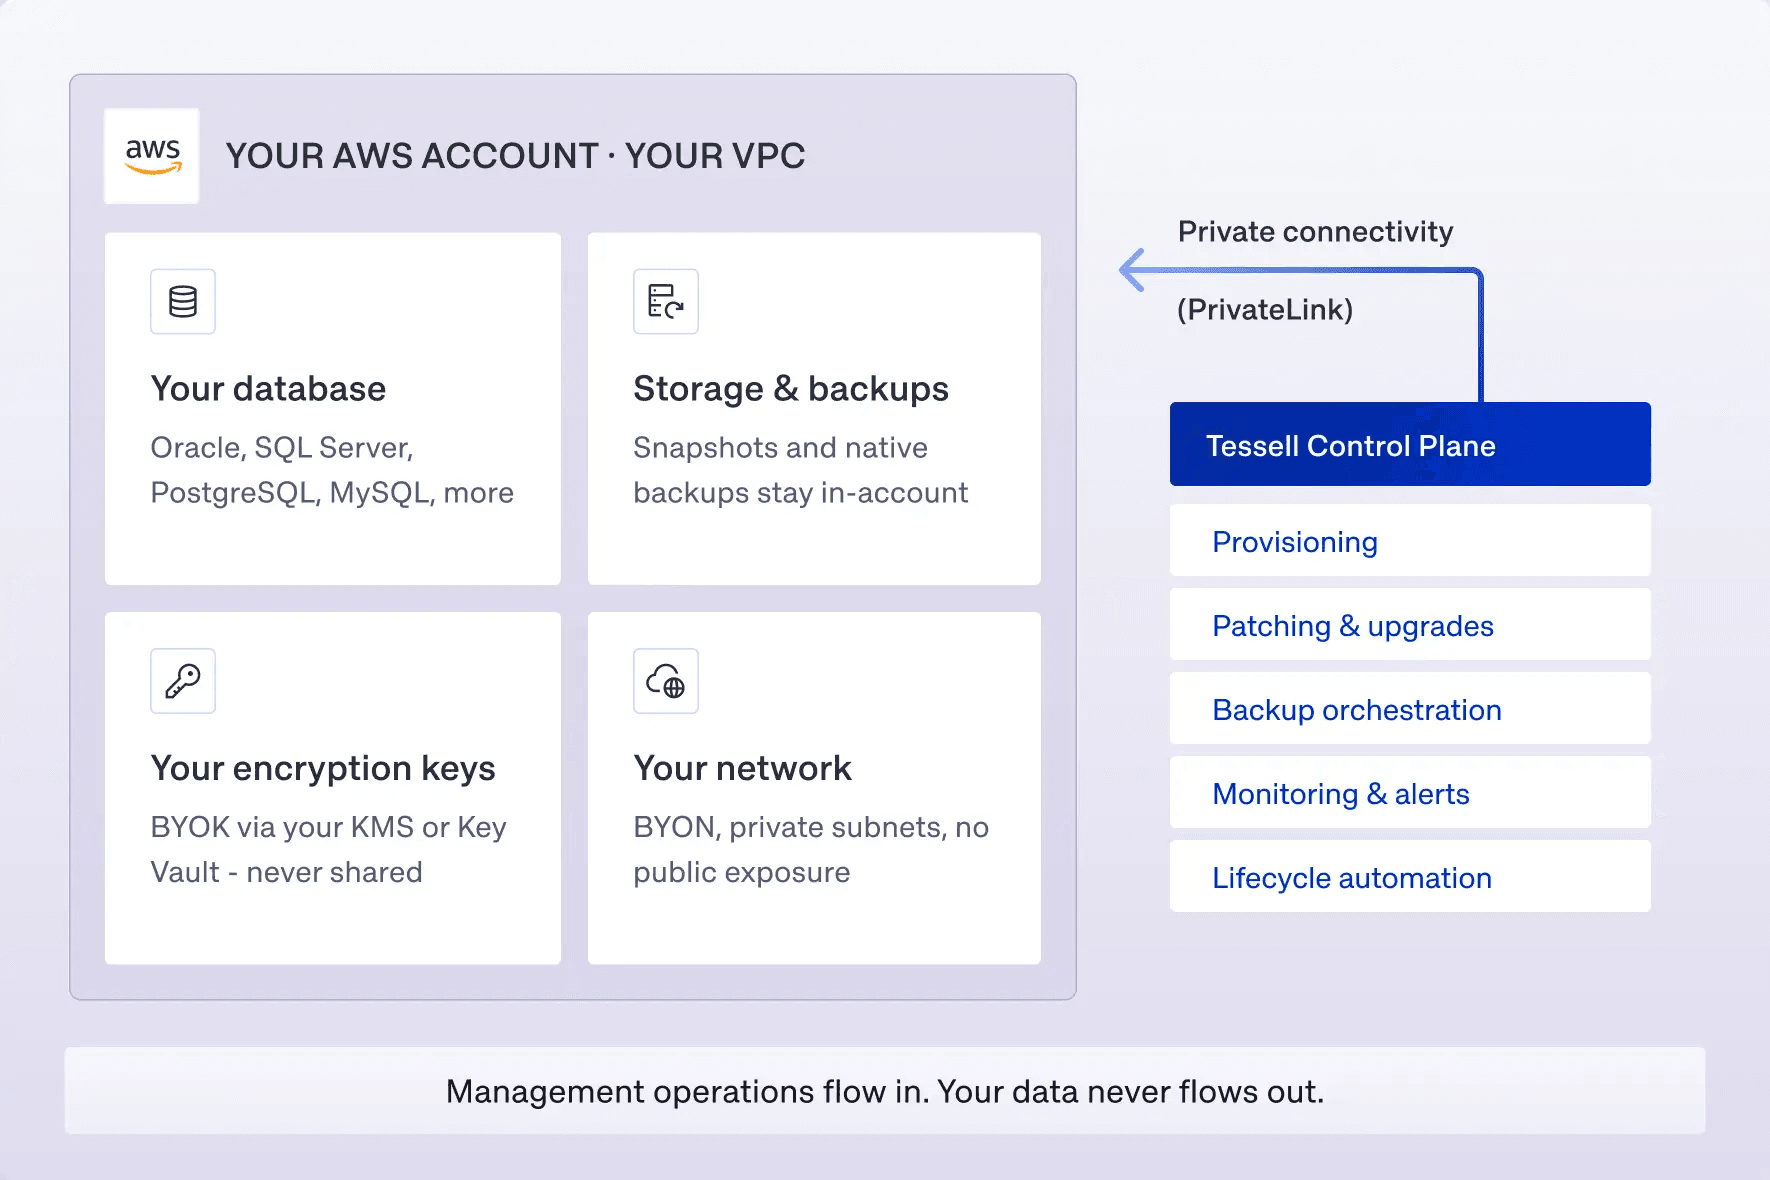Open the Lifecycle automation item
Image resolution: width=1770 pixels, height=1180 pixels.
pyautogui.click(x=1410, y=876)
